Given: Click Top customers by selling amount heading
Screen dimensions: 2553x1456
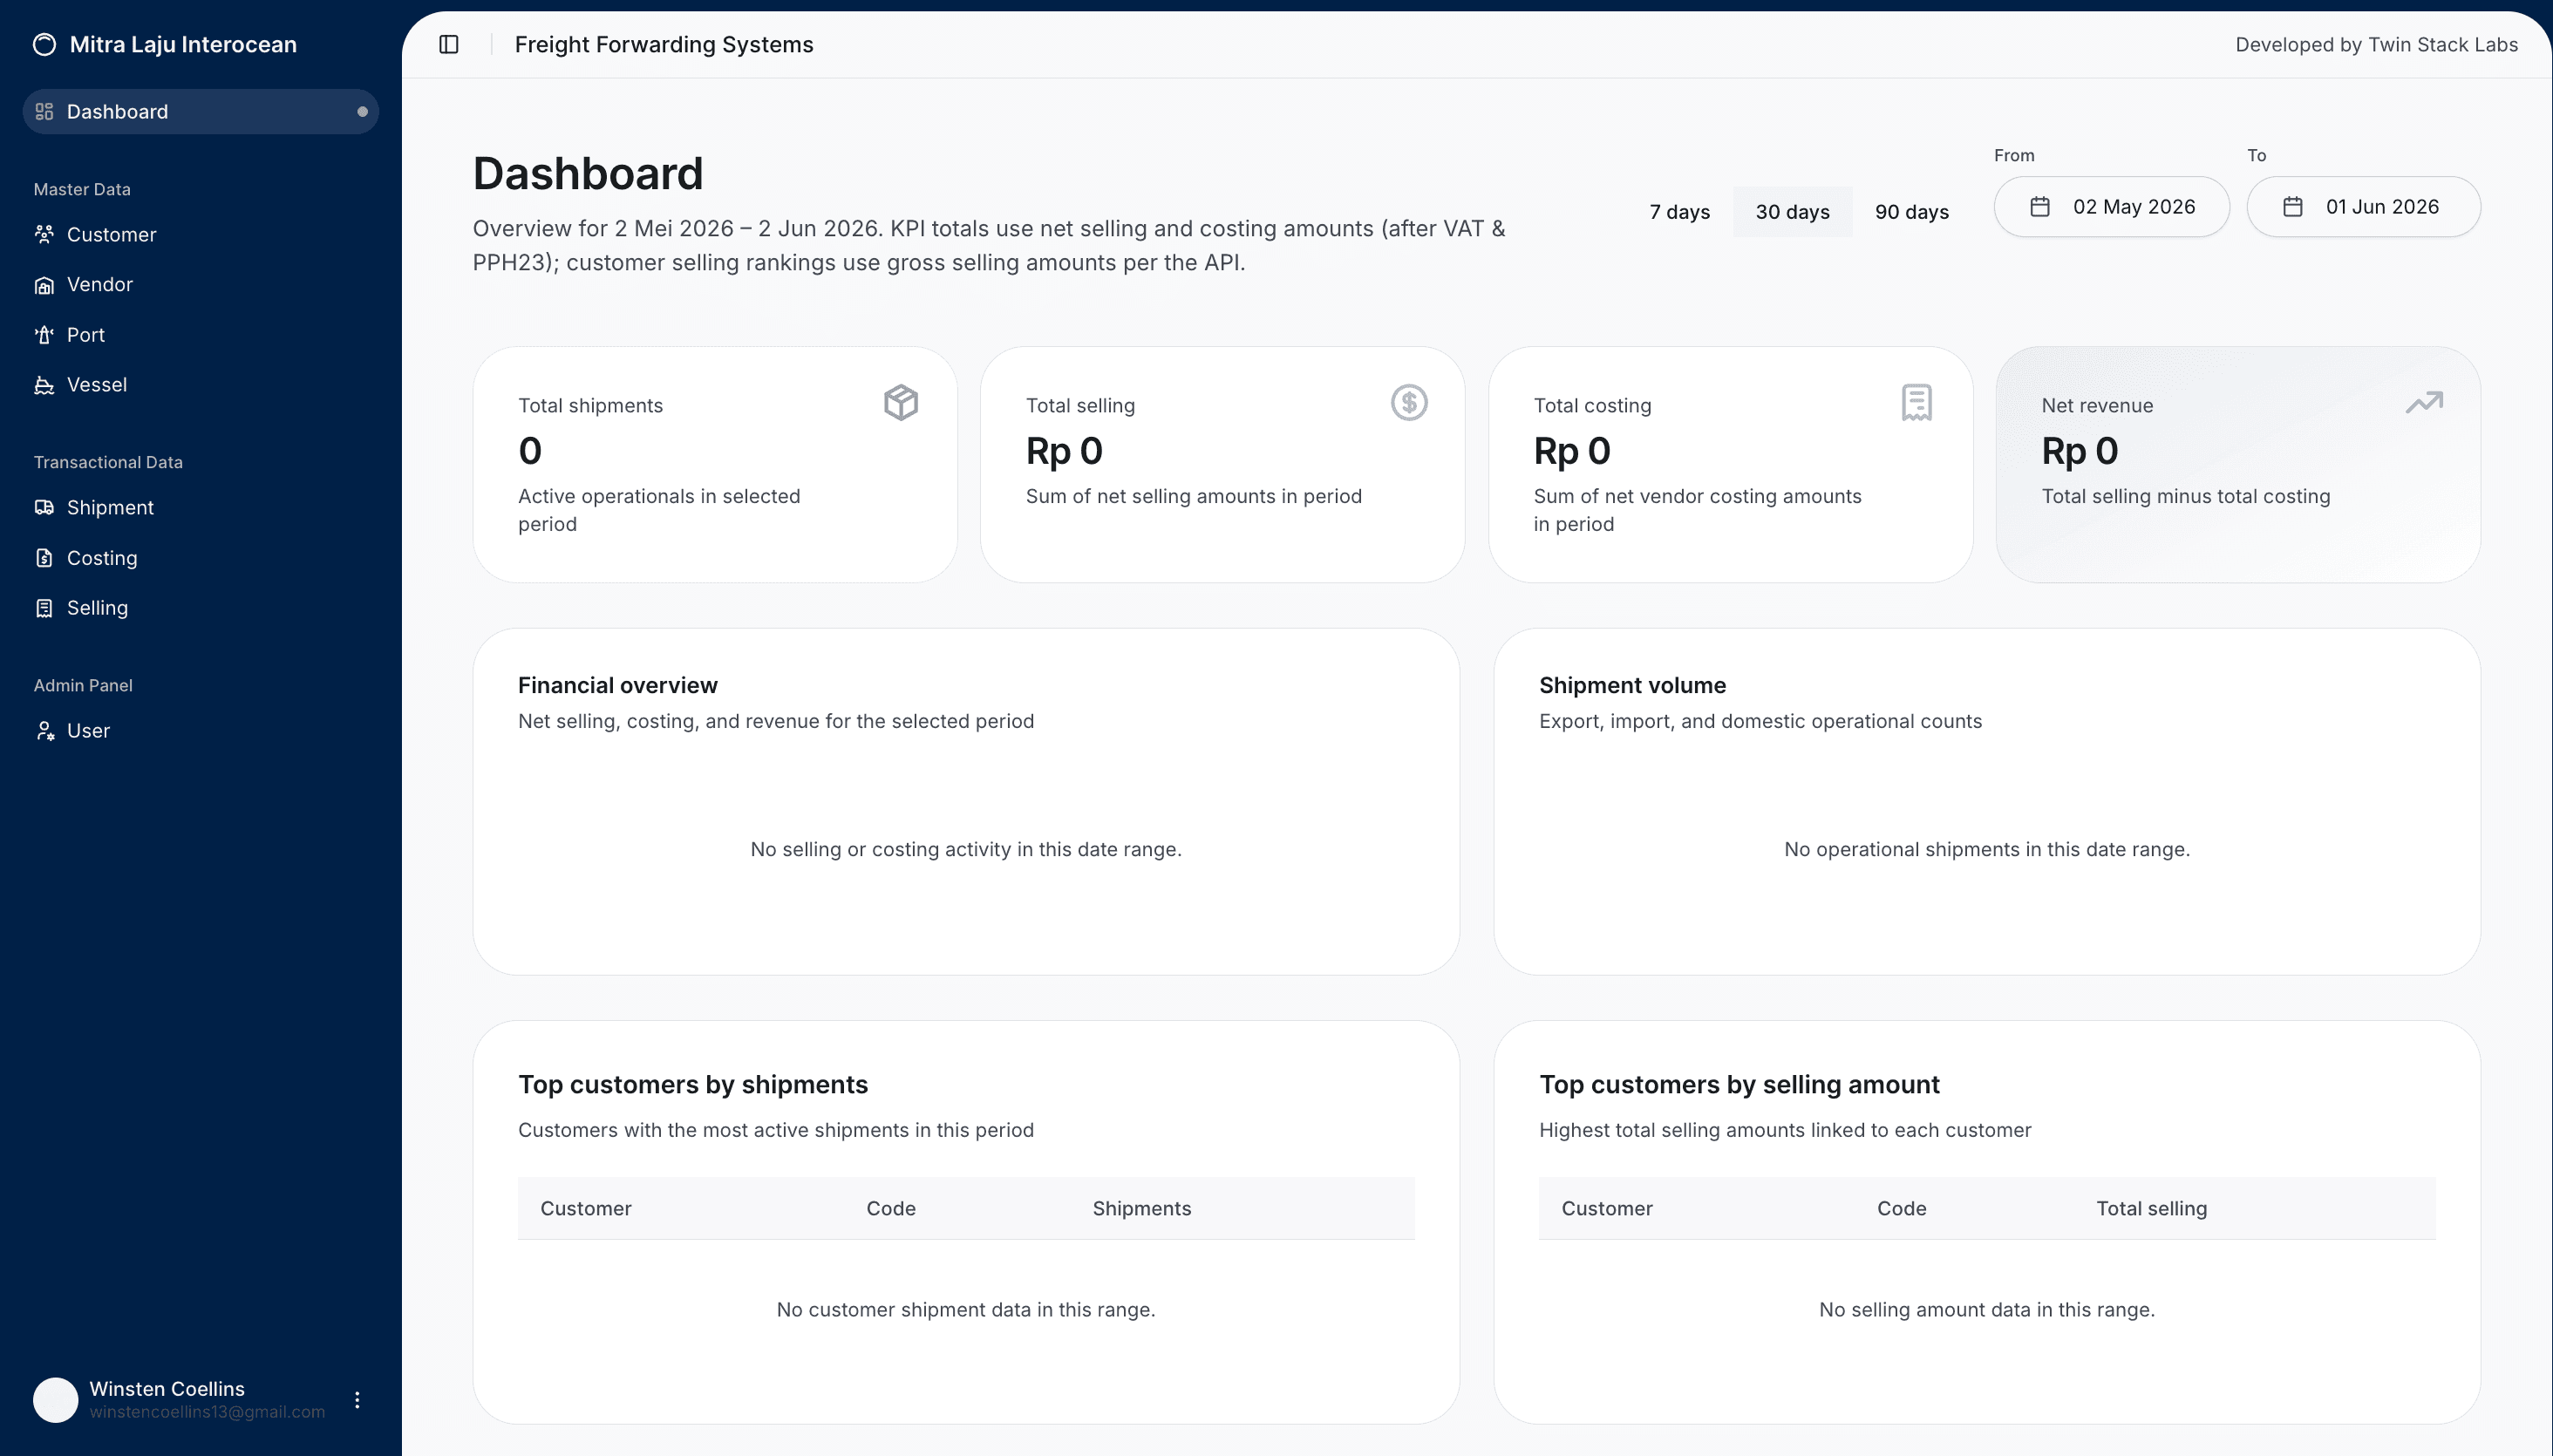Looking at the screenshot, I should [x=1739, y=1084].
